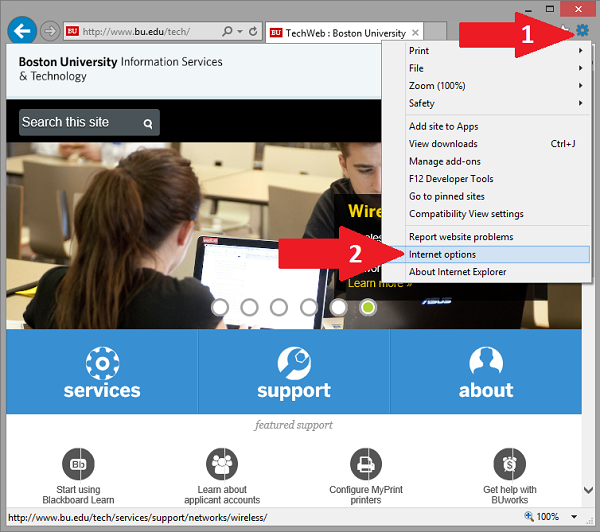The image size is (600, 532).
Task: Click the MyPrint printer icon
Action: 366,464
